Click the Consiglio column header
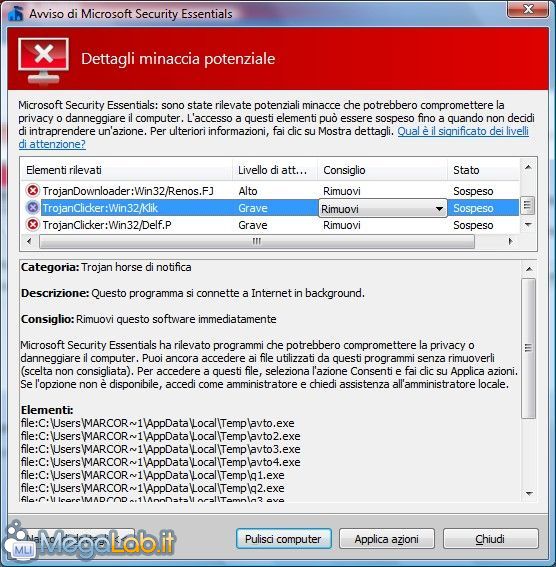 [x=382, y=170]
